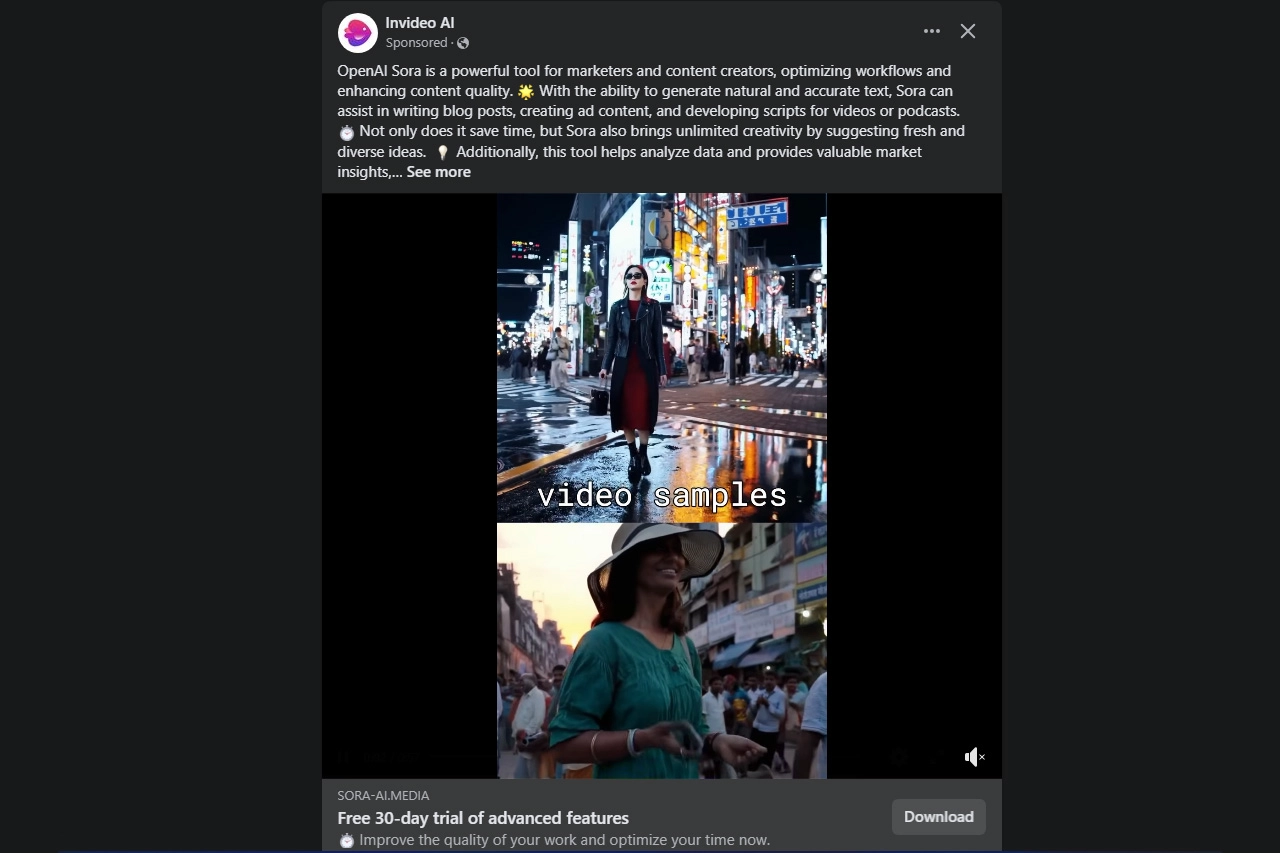Unmute the video with the speaker icon

pos(973,757)
